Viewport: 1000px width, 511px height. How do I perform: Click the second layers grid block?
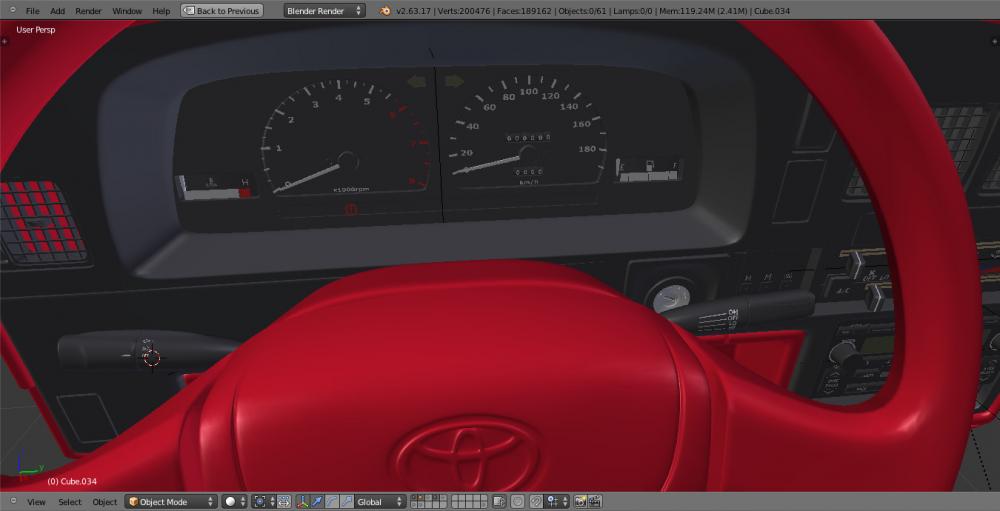click(469, 502)
